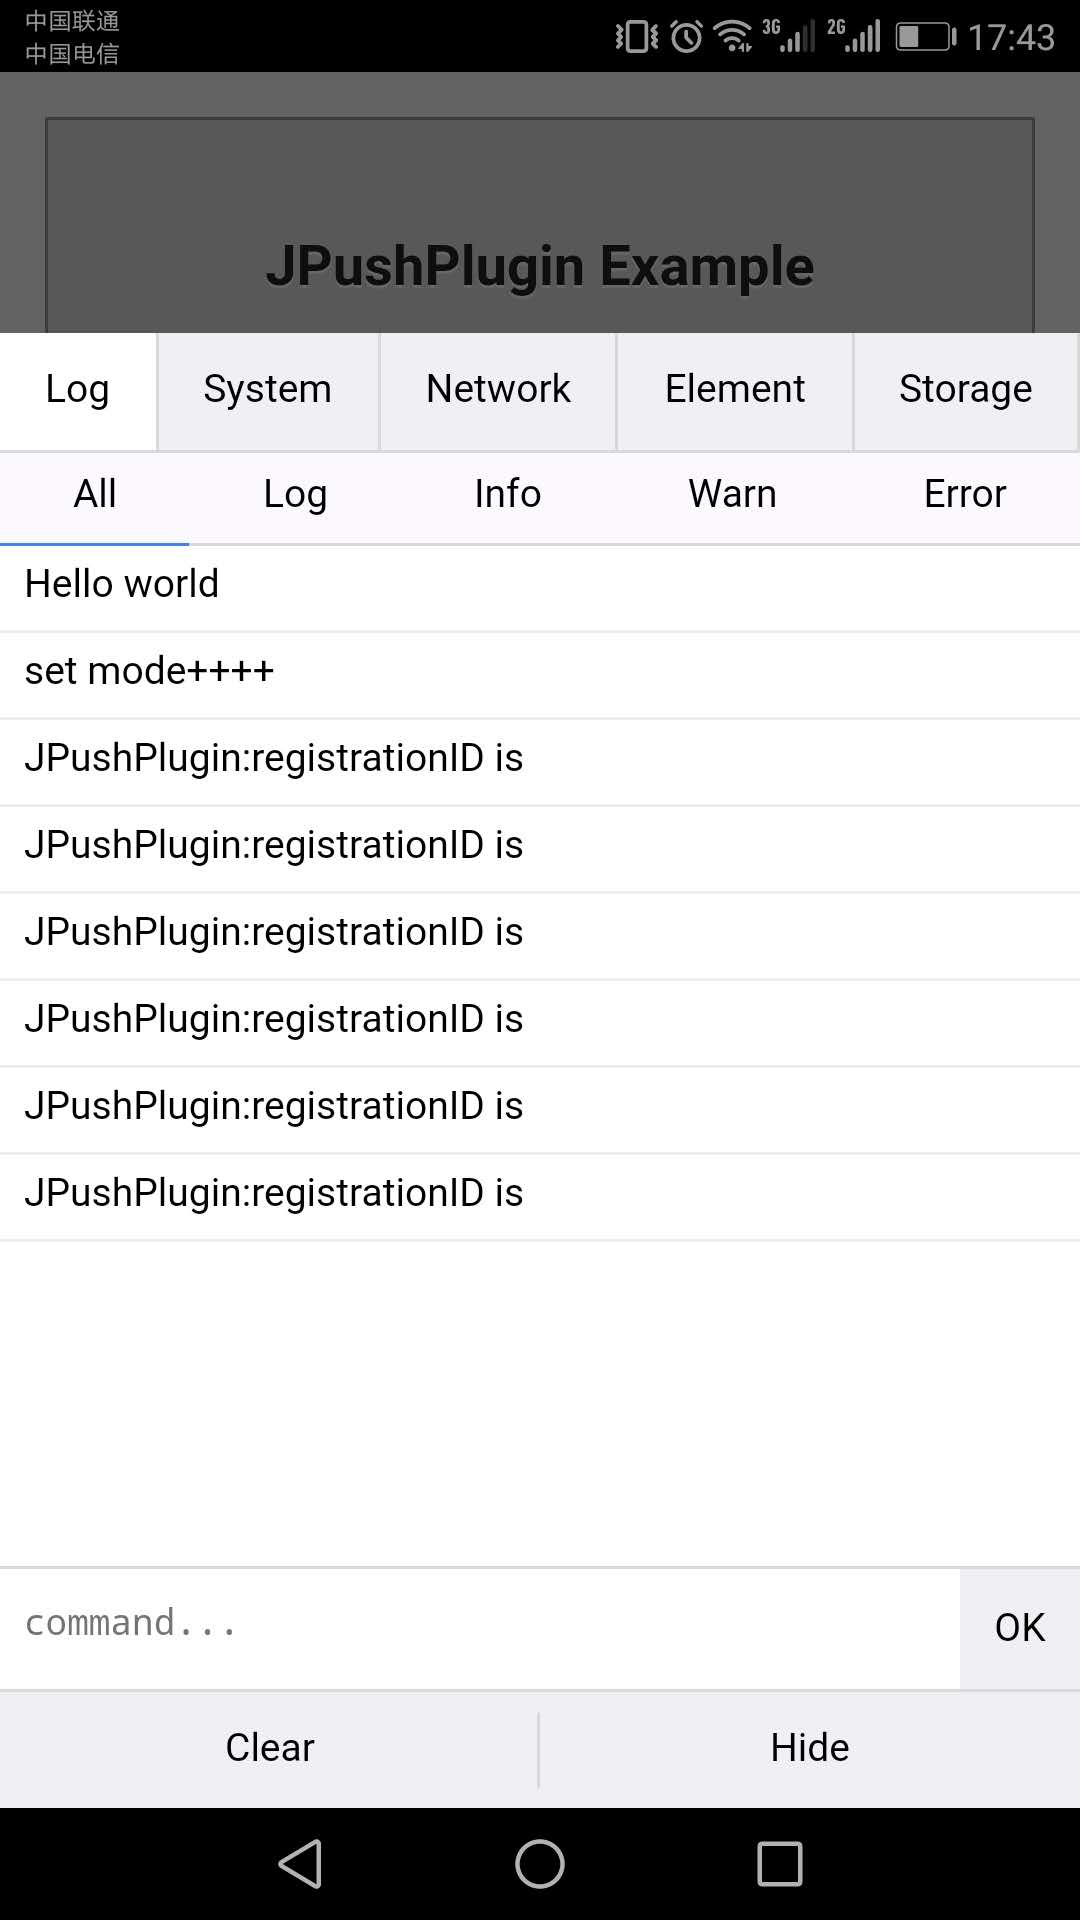
Task: Select the Log main tab
Action: pos(77,390)
